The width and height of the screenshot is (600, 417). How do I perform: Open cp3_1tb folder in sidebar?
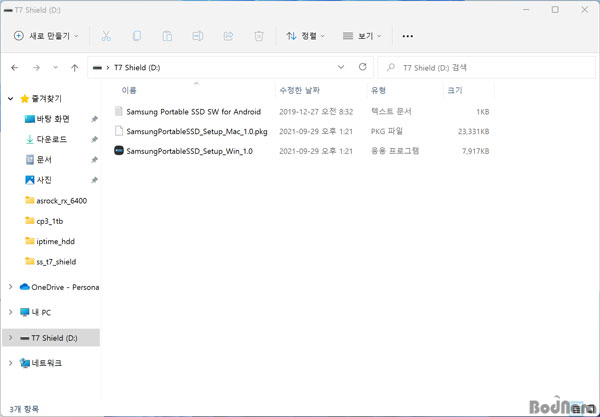click(50, 221)
